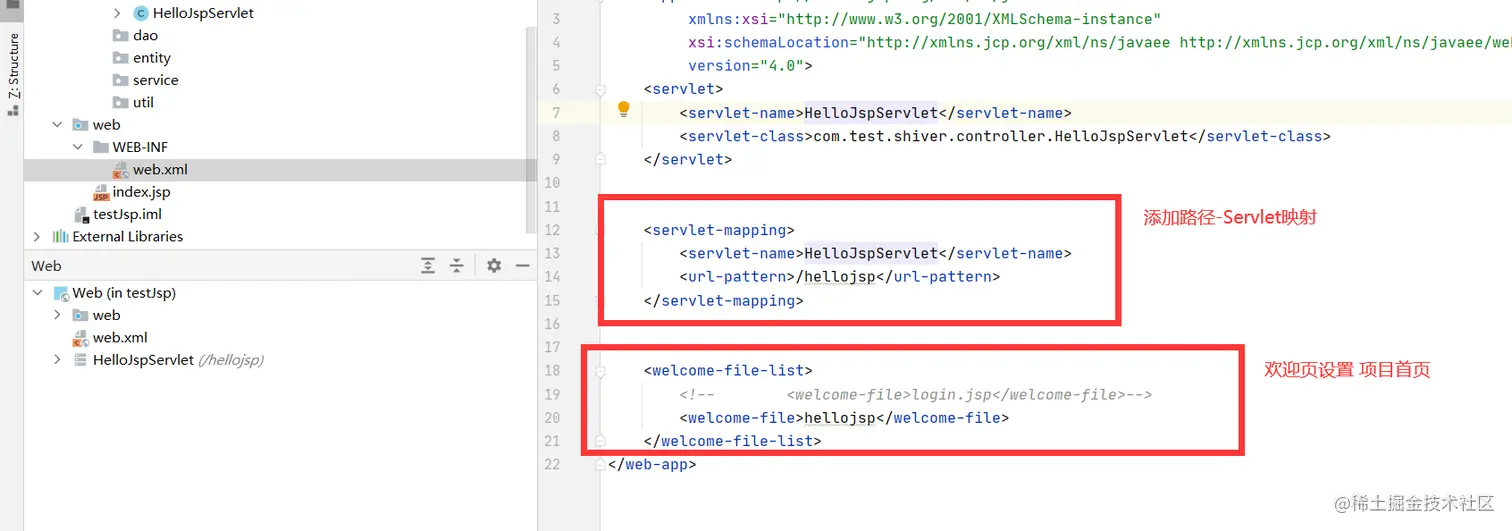Click the entity package folder icon
Viewport: 1512px width, 531px height.
click(121, 58)
